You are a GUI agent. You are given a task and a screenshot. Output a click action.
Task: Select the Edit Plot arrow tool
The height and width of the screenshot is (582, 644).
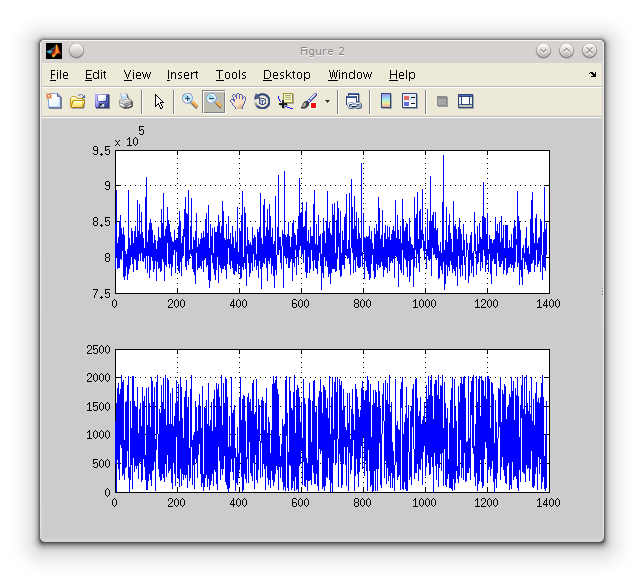159,101
